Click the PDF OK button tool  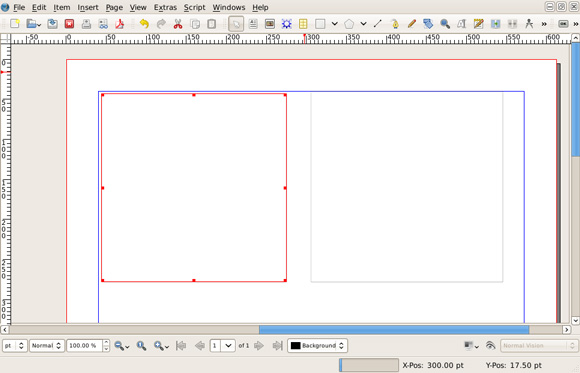pyautogui.click(x=563, y=24)
